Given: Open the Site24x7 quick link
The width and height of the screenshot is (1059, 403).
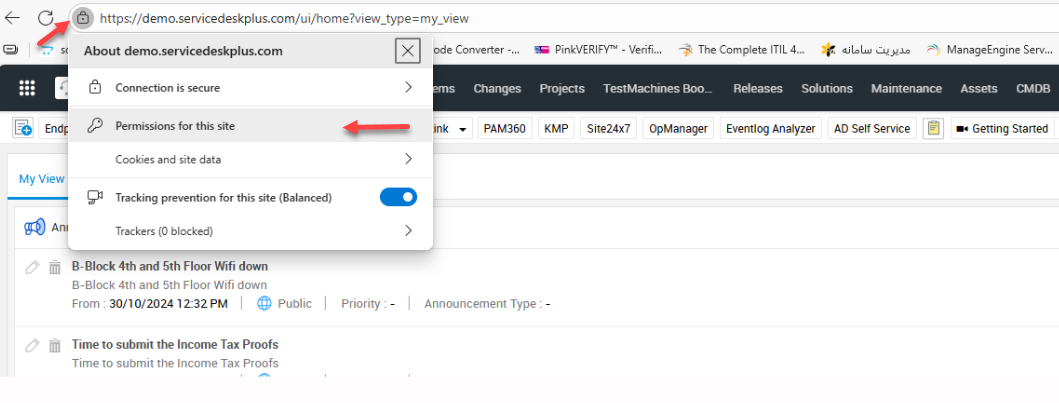Looking at the screenshot, I should [609, 128].
